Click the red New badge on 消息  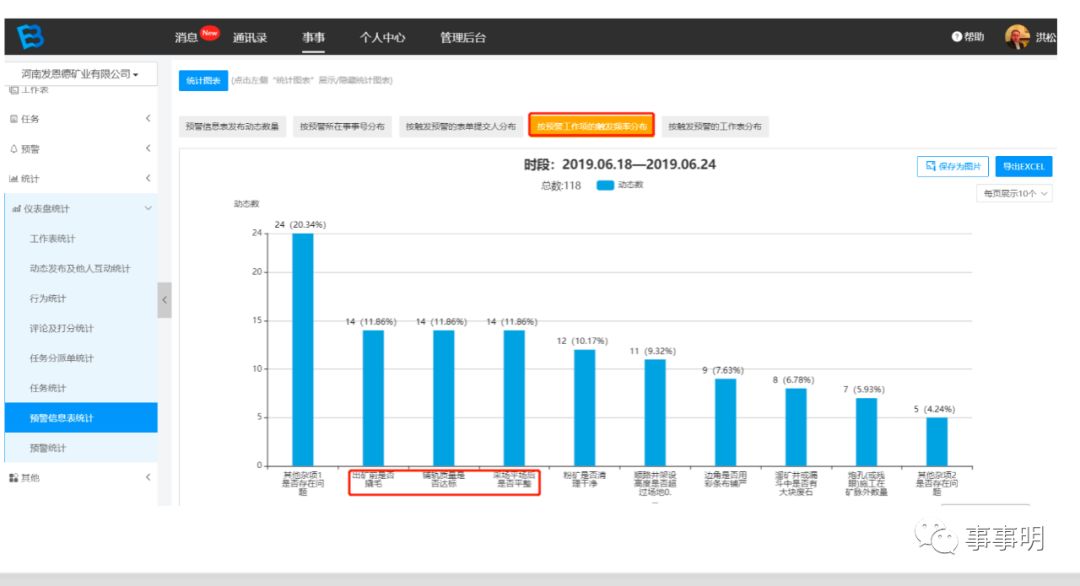[209, 32]
